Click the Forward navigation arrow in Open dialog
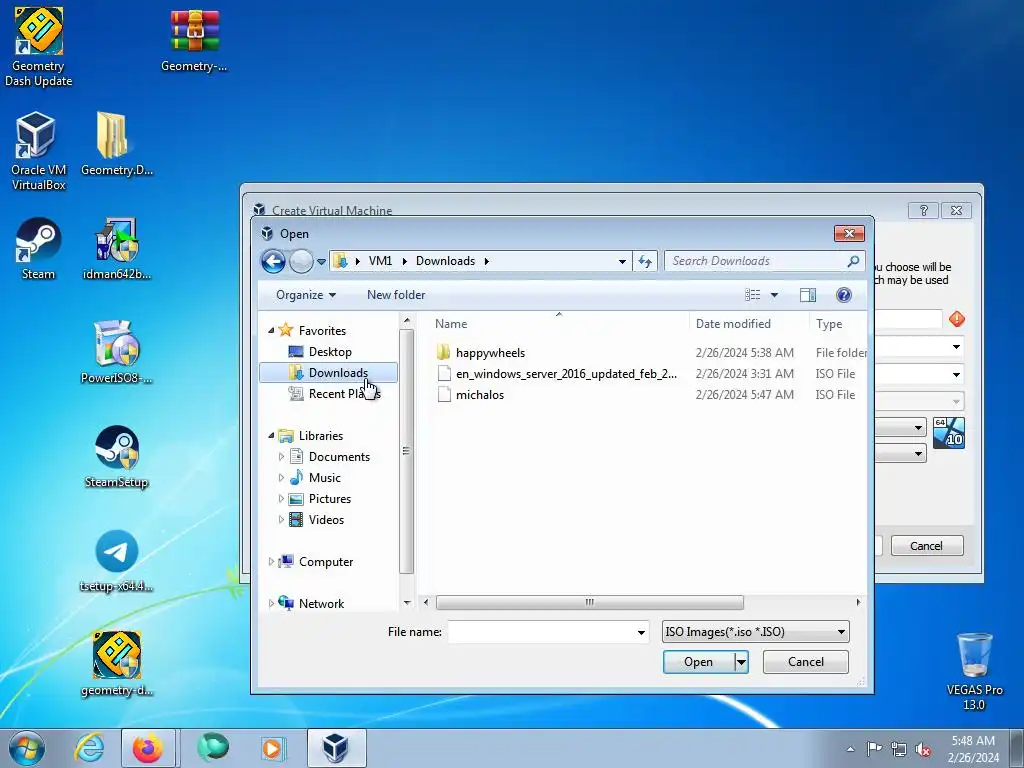The height and width of the screenshot is (768, 1024). pos(301,262)
